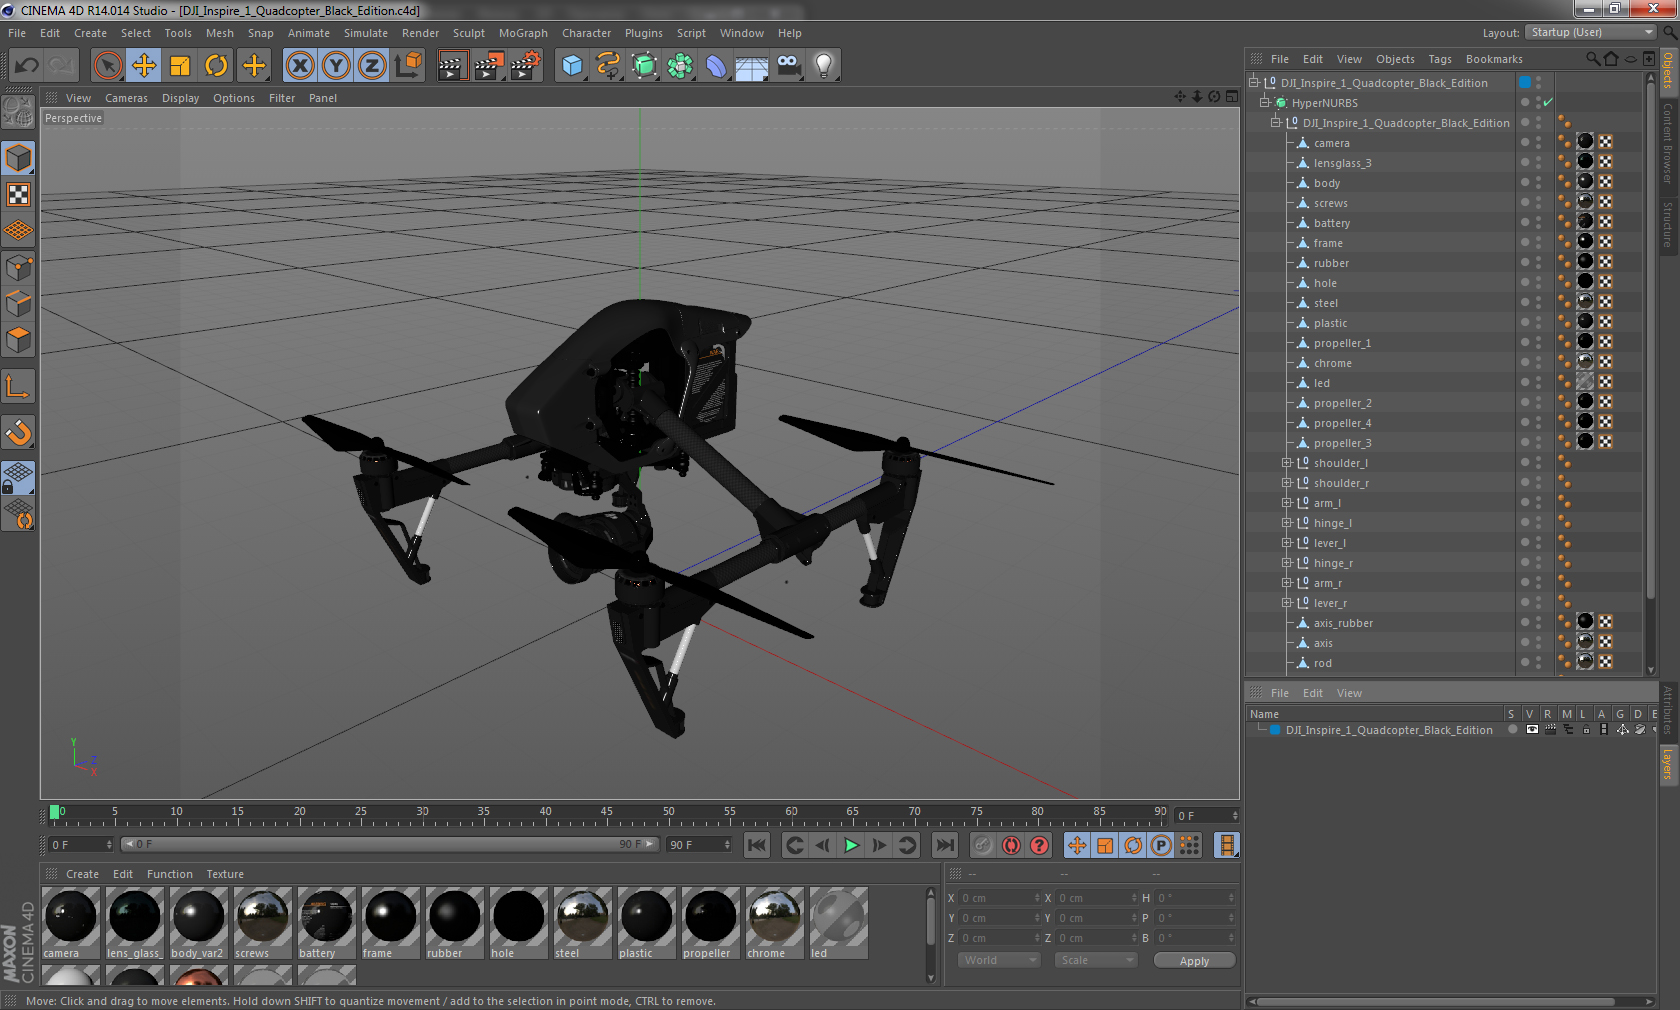Play the animation forward
This screenshot has width=1680, height=1010.
(851, 845)
